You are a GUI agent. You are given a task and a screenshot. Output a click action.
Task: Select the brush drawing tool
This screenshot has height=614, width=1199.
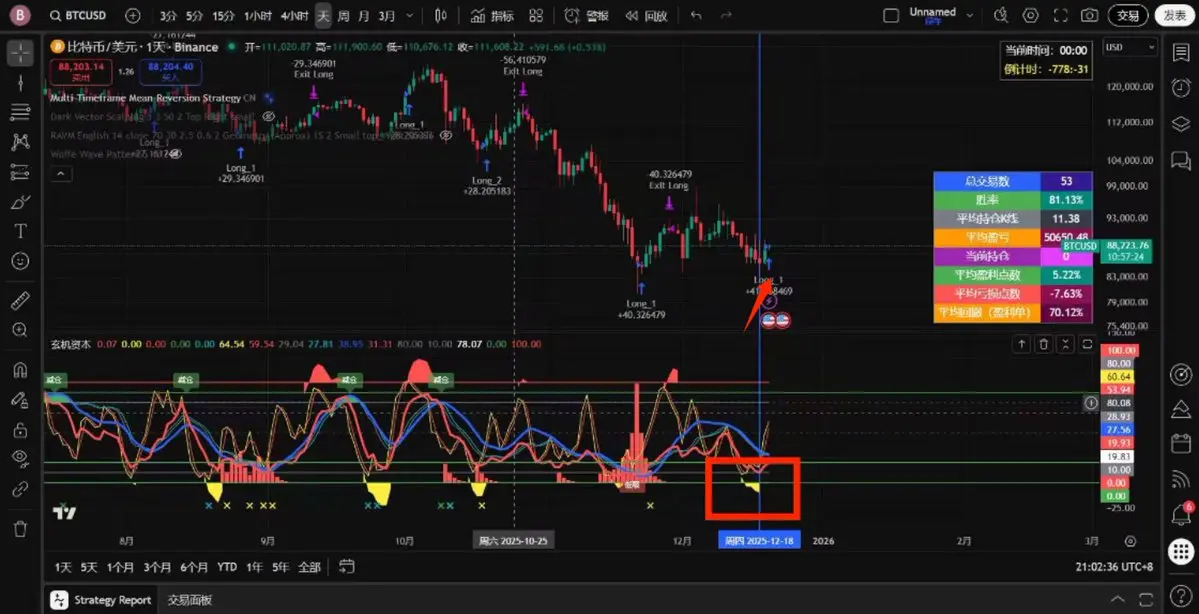point(21,202)
